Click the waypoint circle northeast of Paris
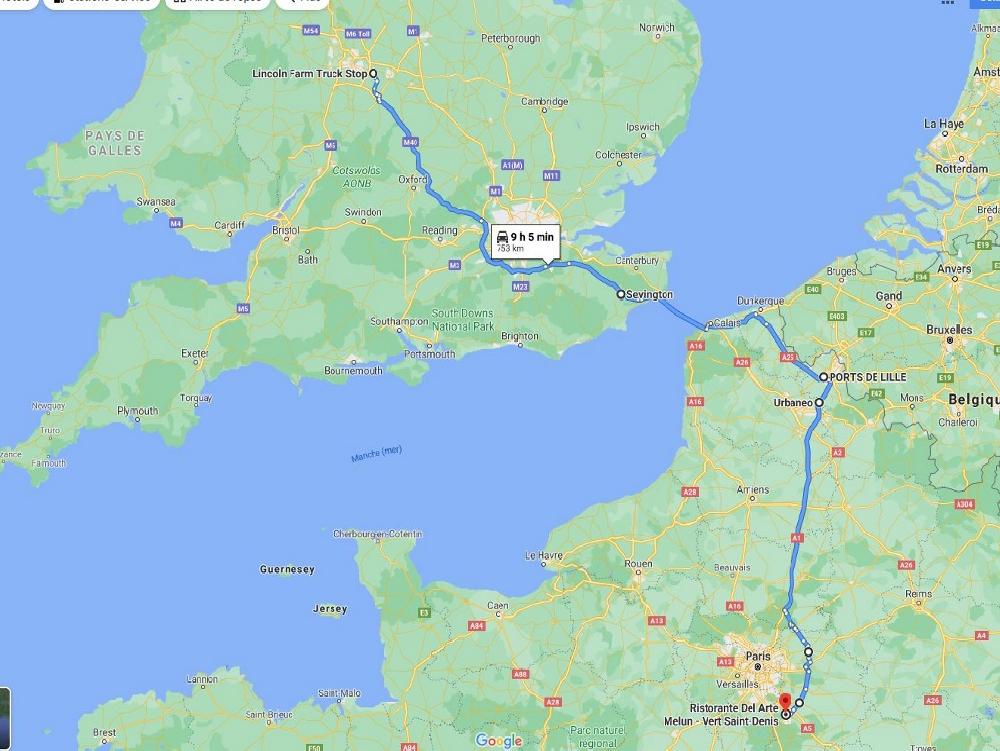 808,652
